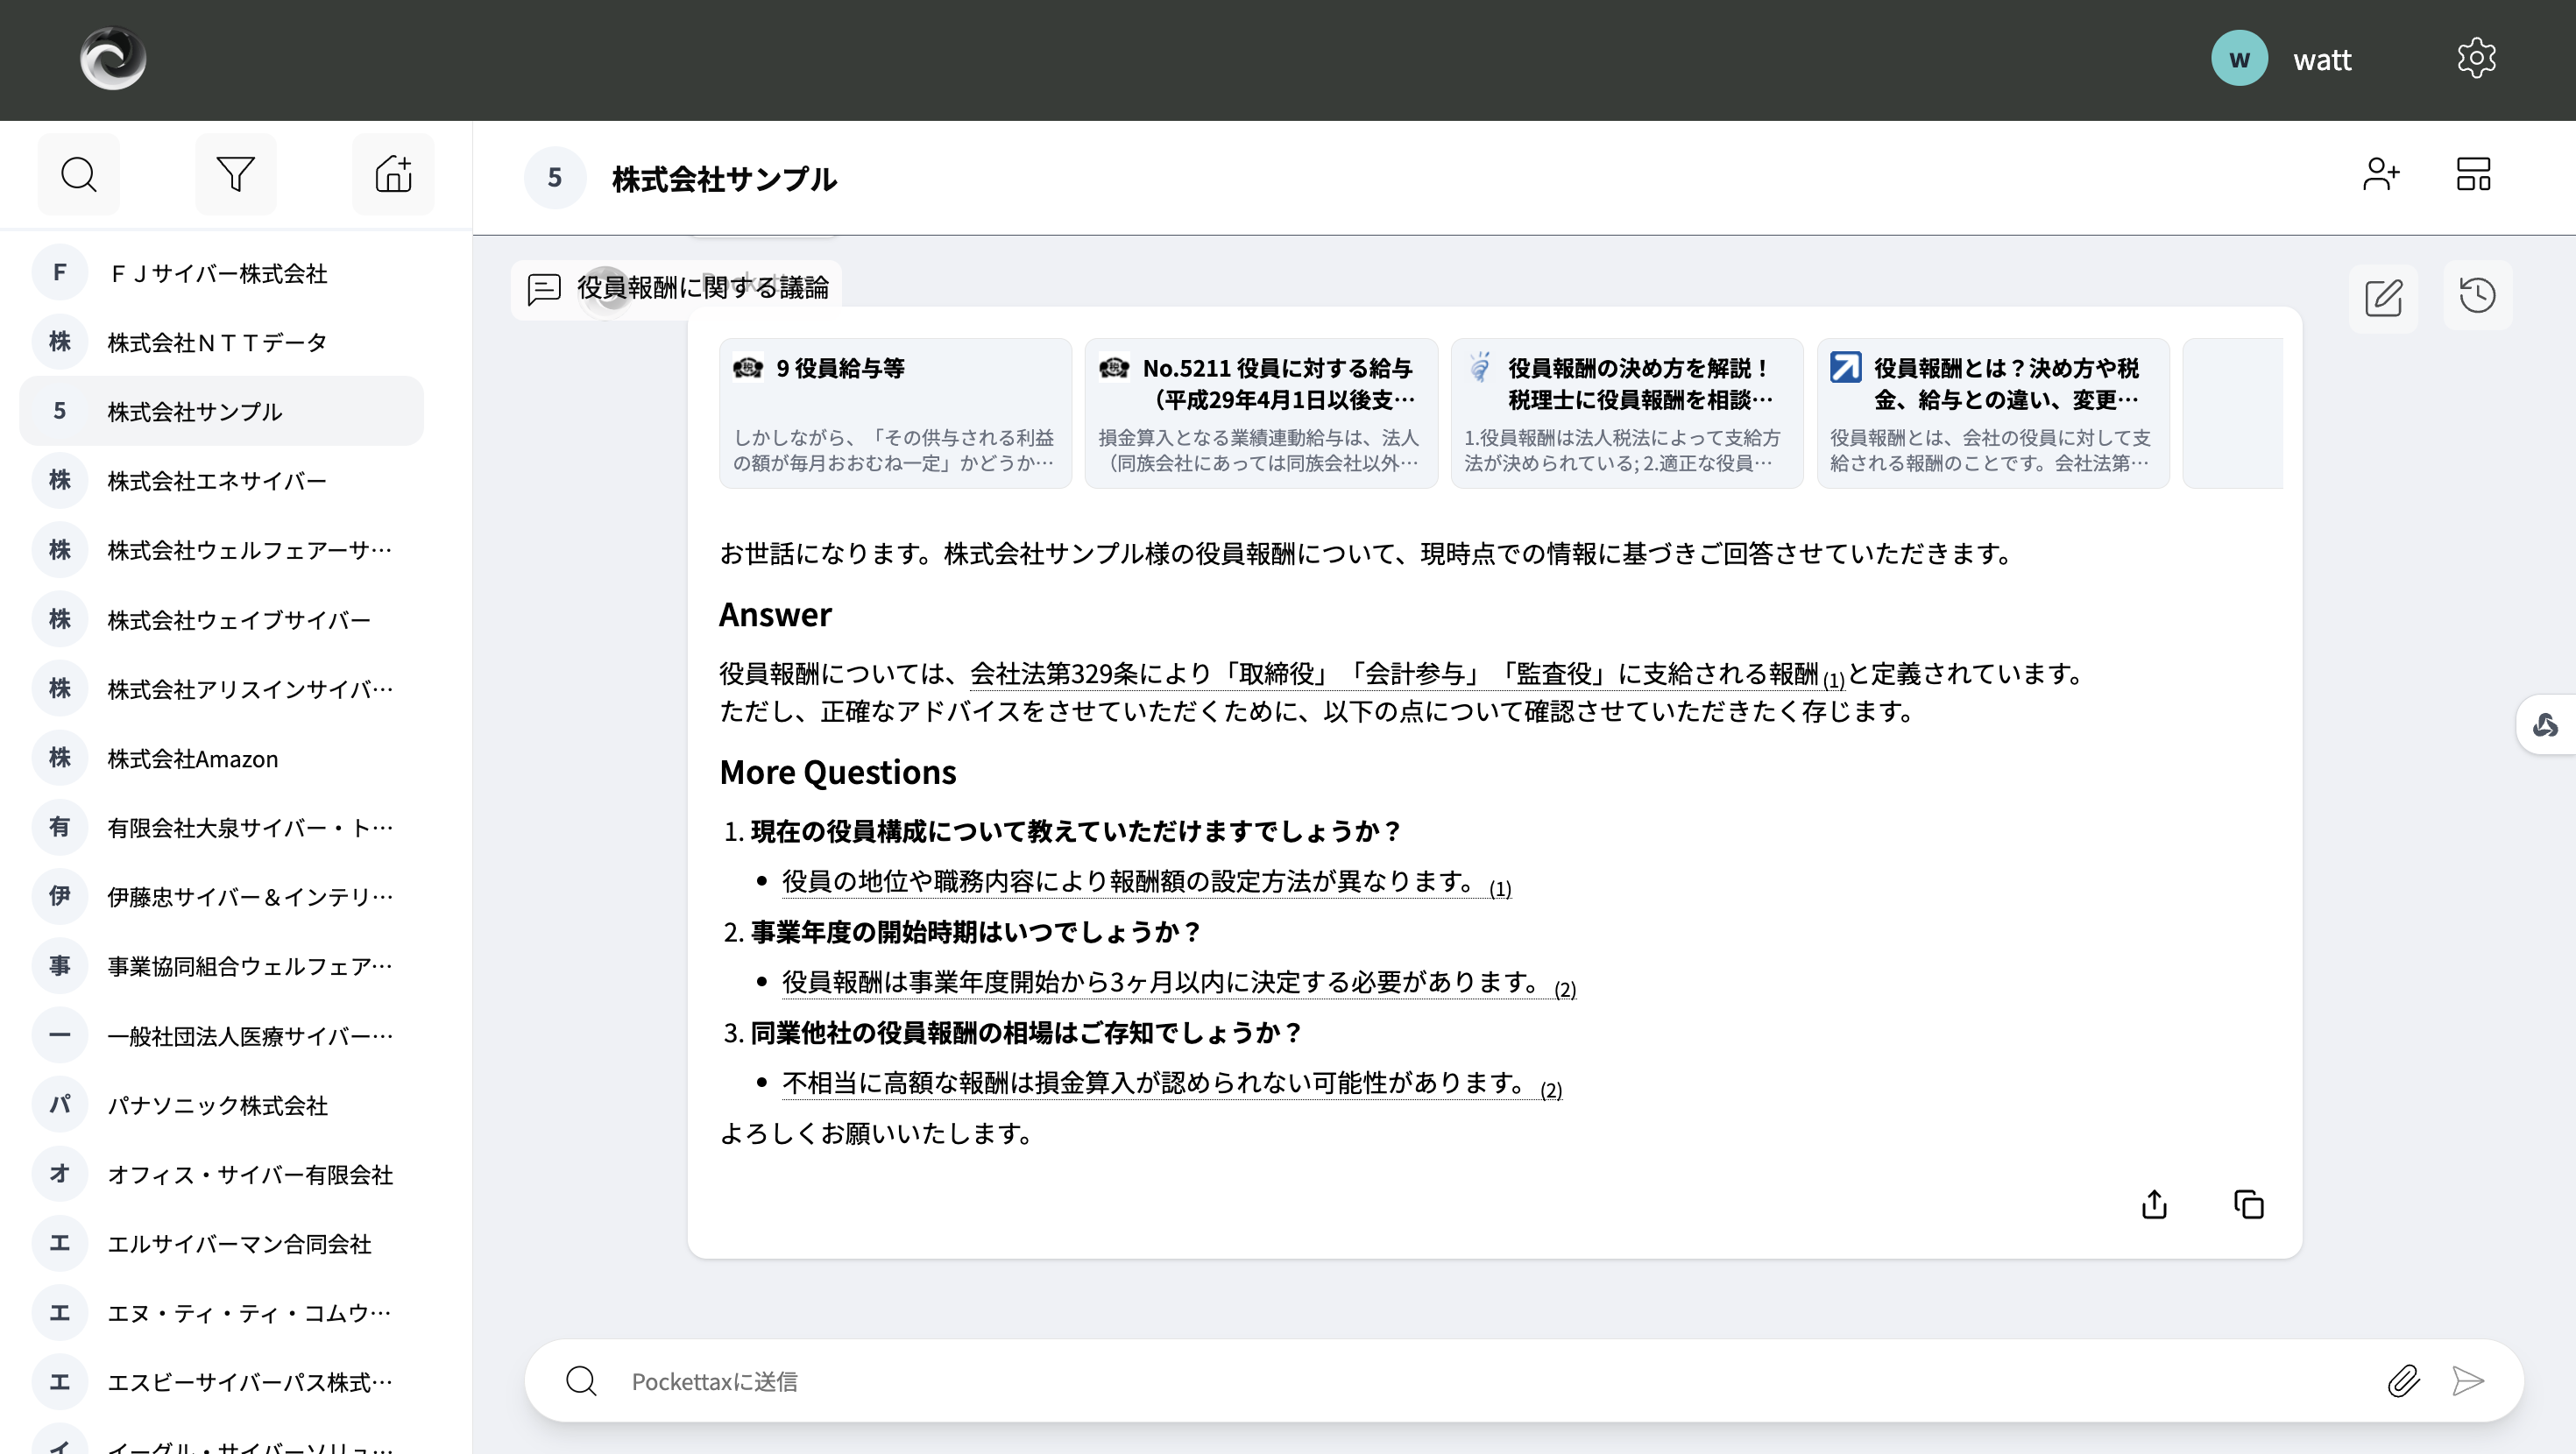Click the 株式会社サンプル header title
This screenshot has width=2576, height=1454.
(x=724, y=179)
